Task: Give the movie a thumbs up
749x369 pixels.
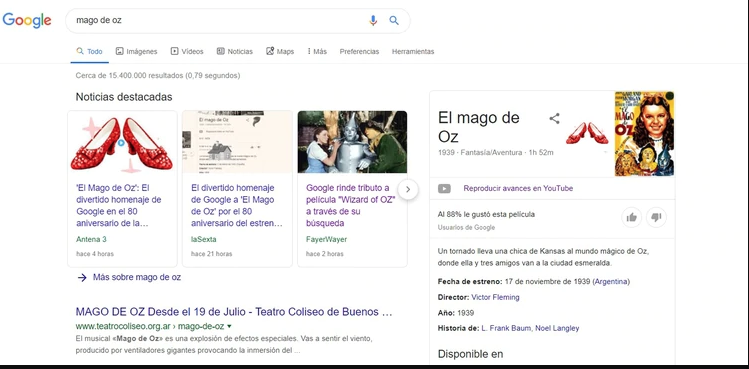Action: tap(631, 218)
